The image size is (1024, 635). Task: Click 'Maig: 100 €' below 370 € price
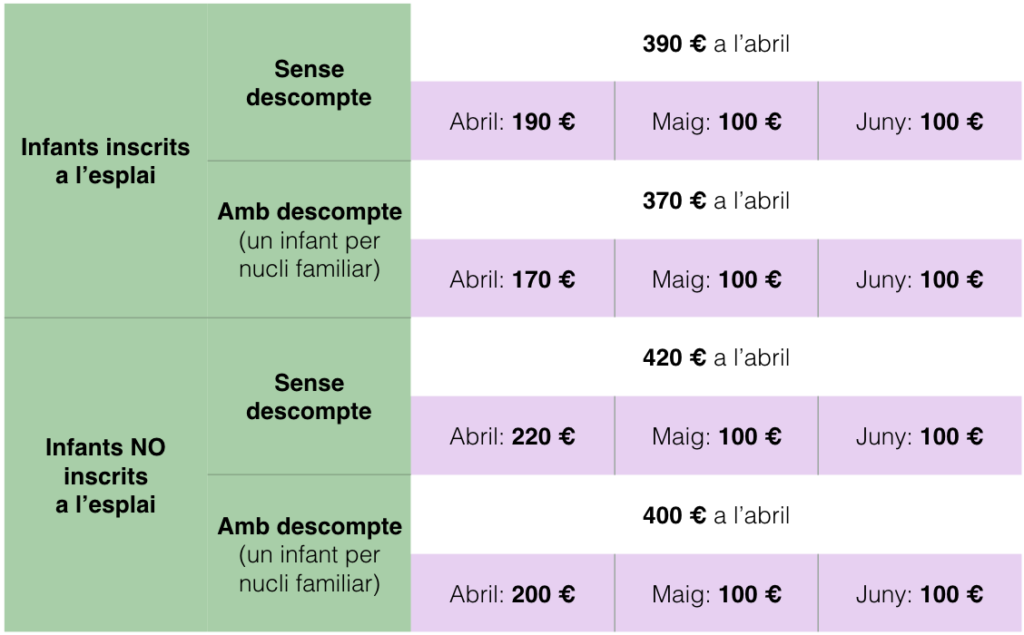[x=716, y=279]
